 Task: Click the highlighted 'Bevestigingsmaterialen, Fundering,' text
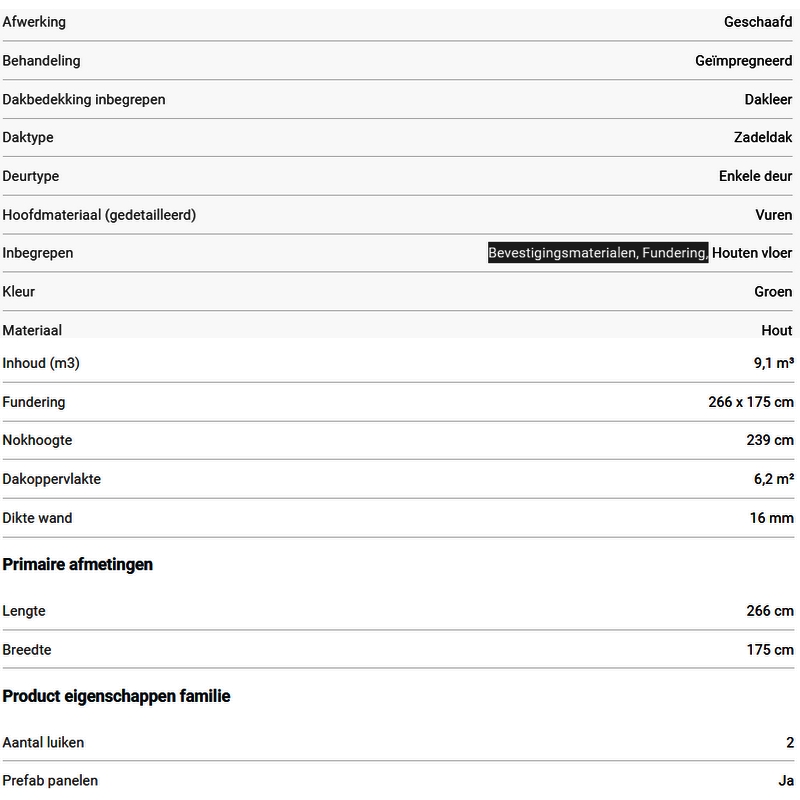[598, 253]
